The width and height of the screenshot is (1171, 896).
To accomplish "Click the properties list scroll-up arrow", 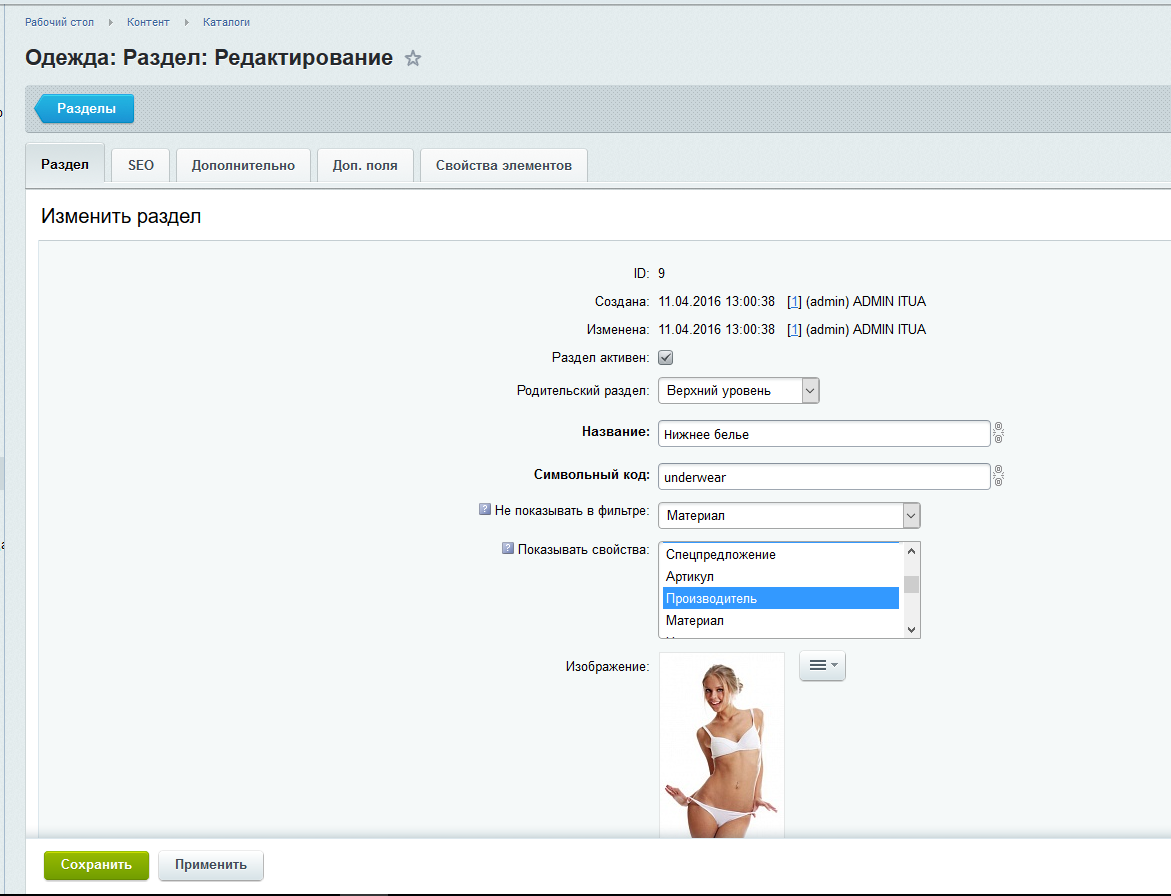I will coord(911,551).
